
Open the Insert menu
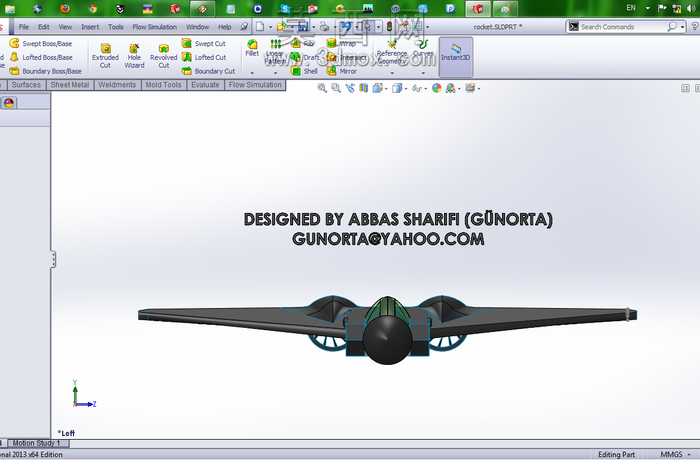click(90, 27)
